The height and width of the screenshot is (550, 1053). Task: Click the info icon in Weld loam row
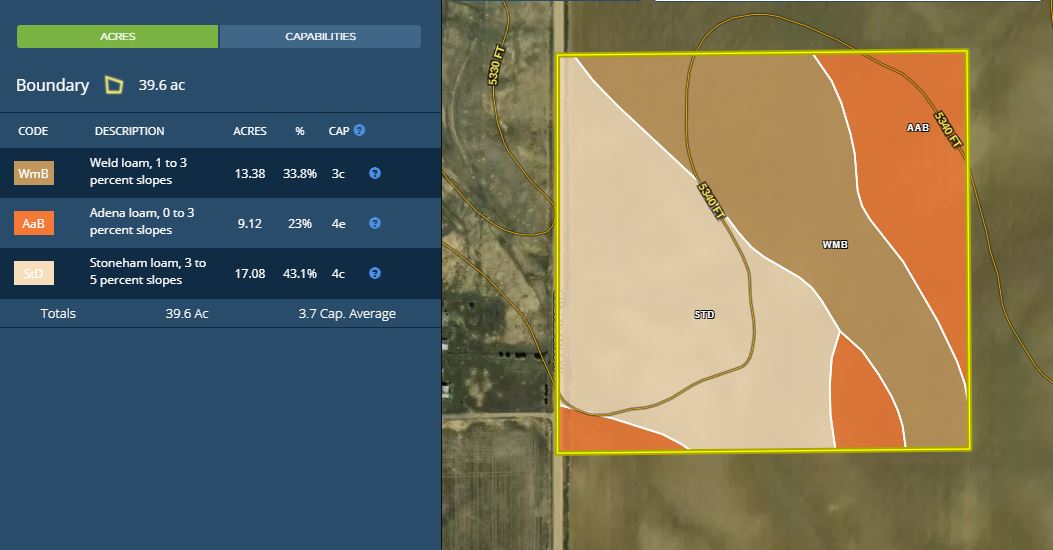click(375, 173)
